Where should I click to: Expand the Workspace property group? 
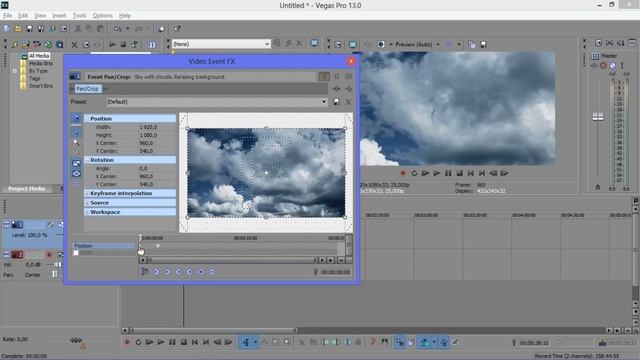coord(87,212)
